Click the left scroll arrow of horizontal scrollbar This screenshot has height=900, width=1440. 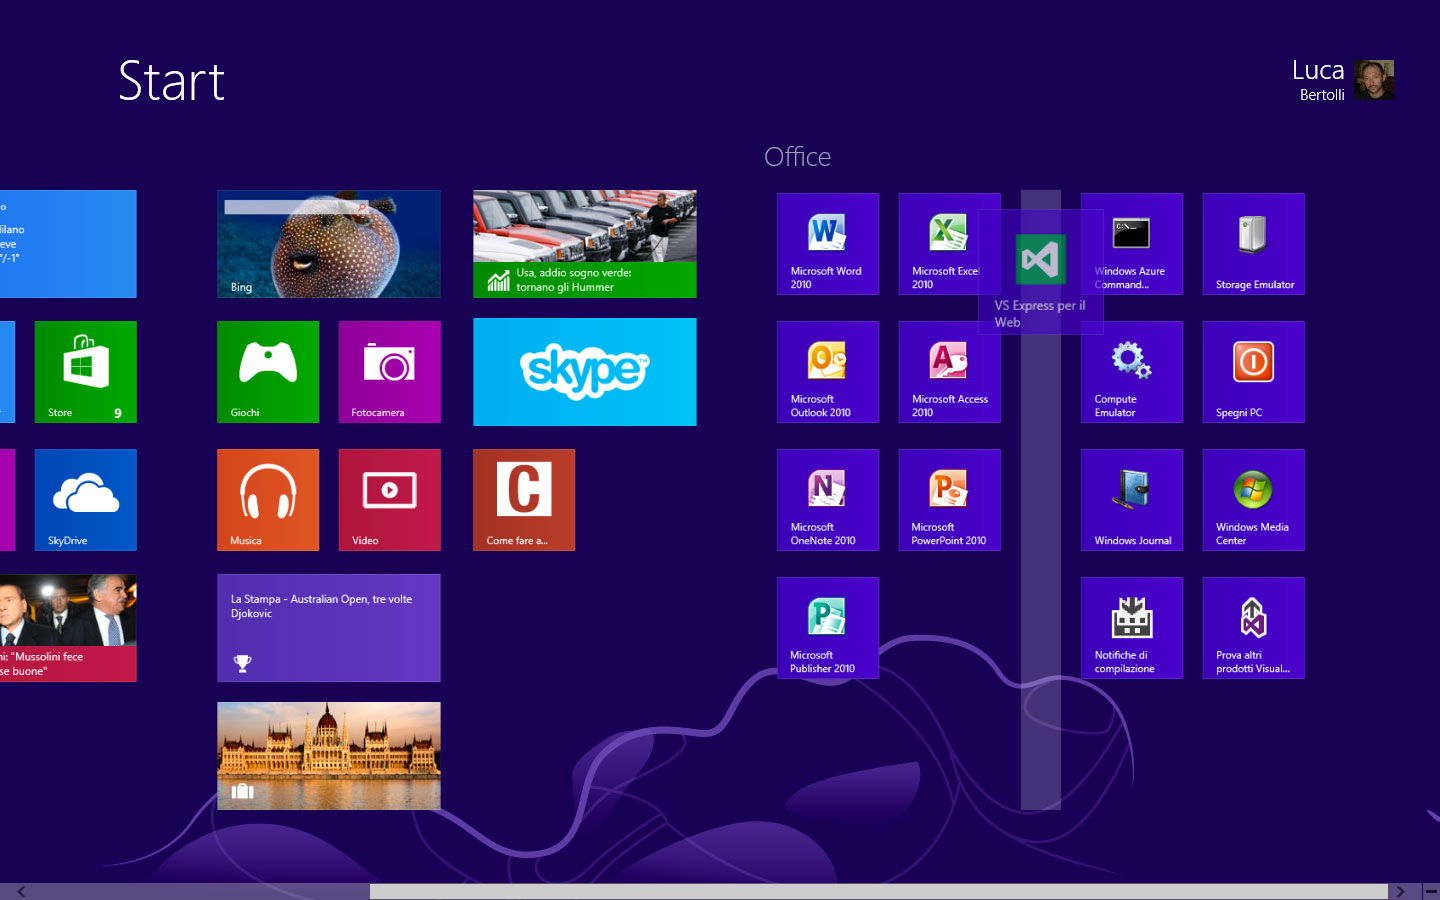coord(21,891)
